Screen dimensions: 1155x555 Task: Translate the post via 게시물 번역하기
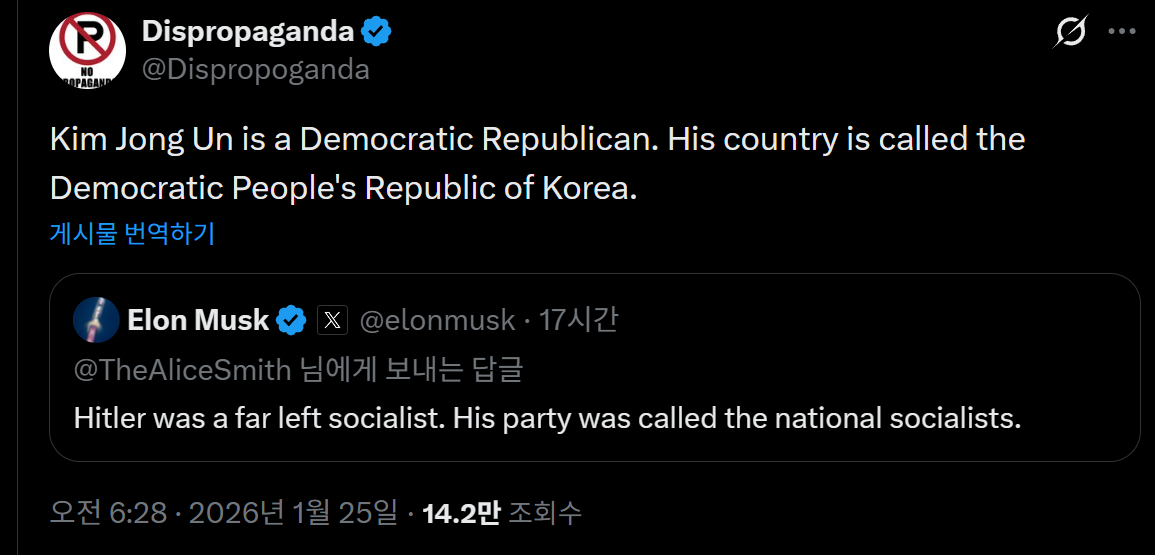132,234
